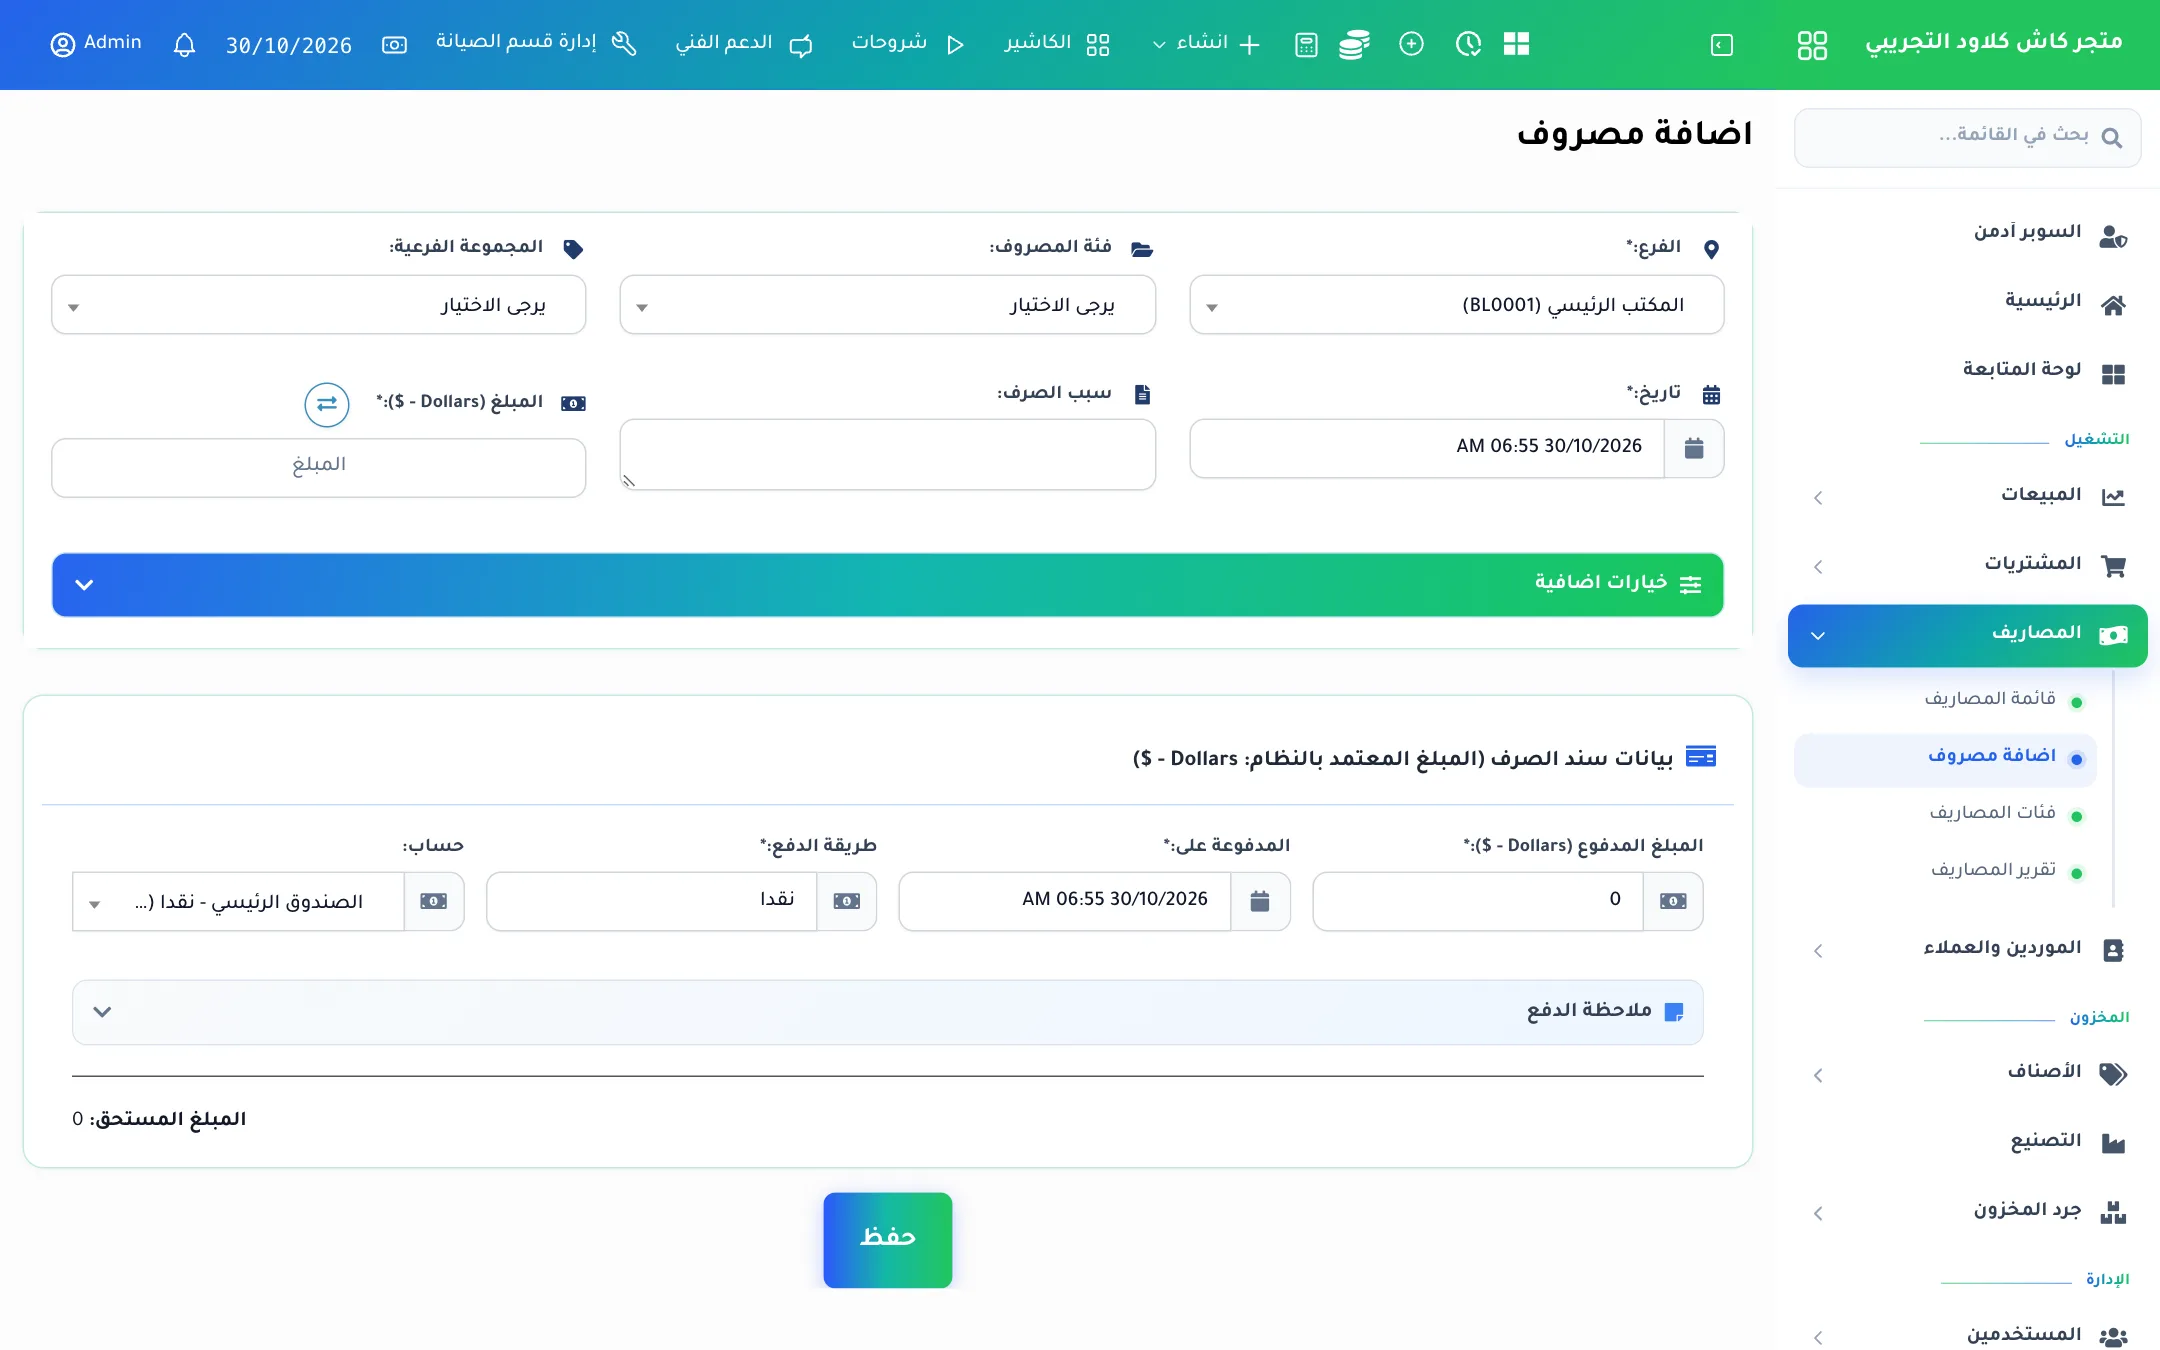Expand the المبيعات sidebar menu
2160x1350 pixels.
(x=1968, y=497)
